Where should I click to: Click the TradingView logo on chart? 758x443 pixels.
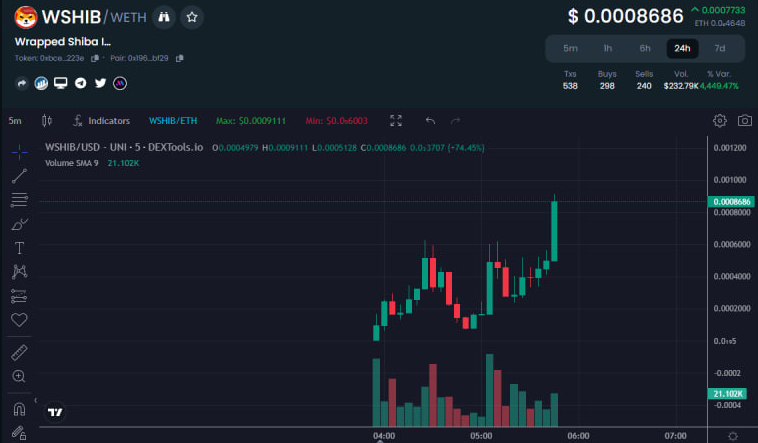55,412
